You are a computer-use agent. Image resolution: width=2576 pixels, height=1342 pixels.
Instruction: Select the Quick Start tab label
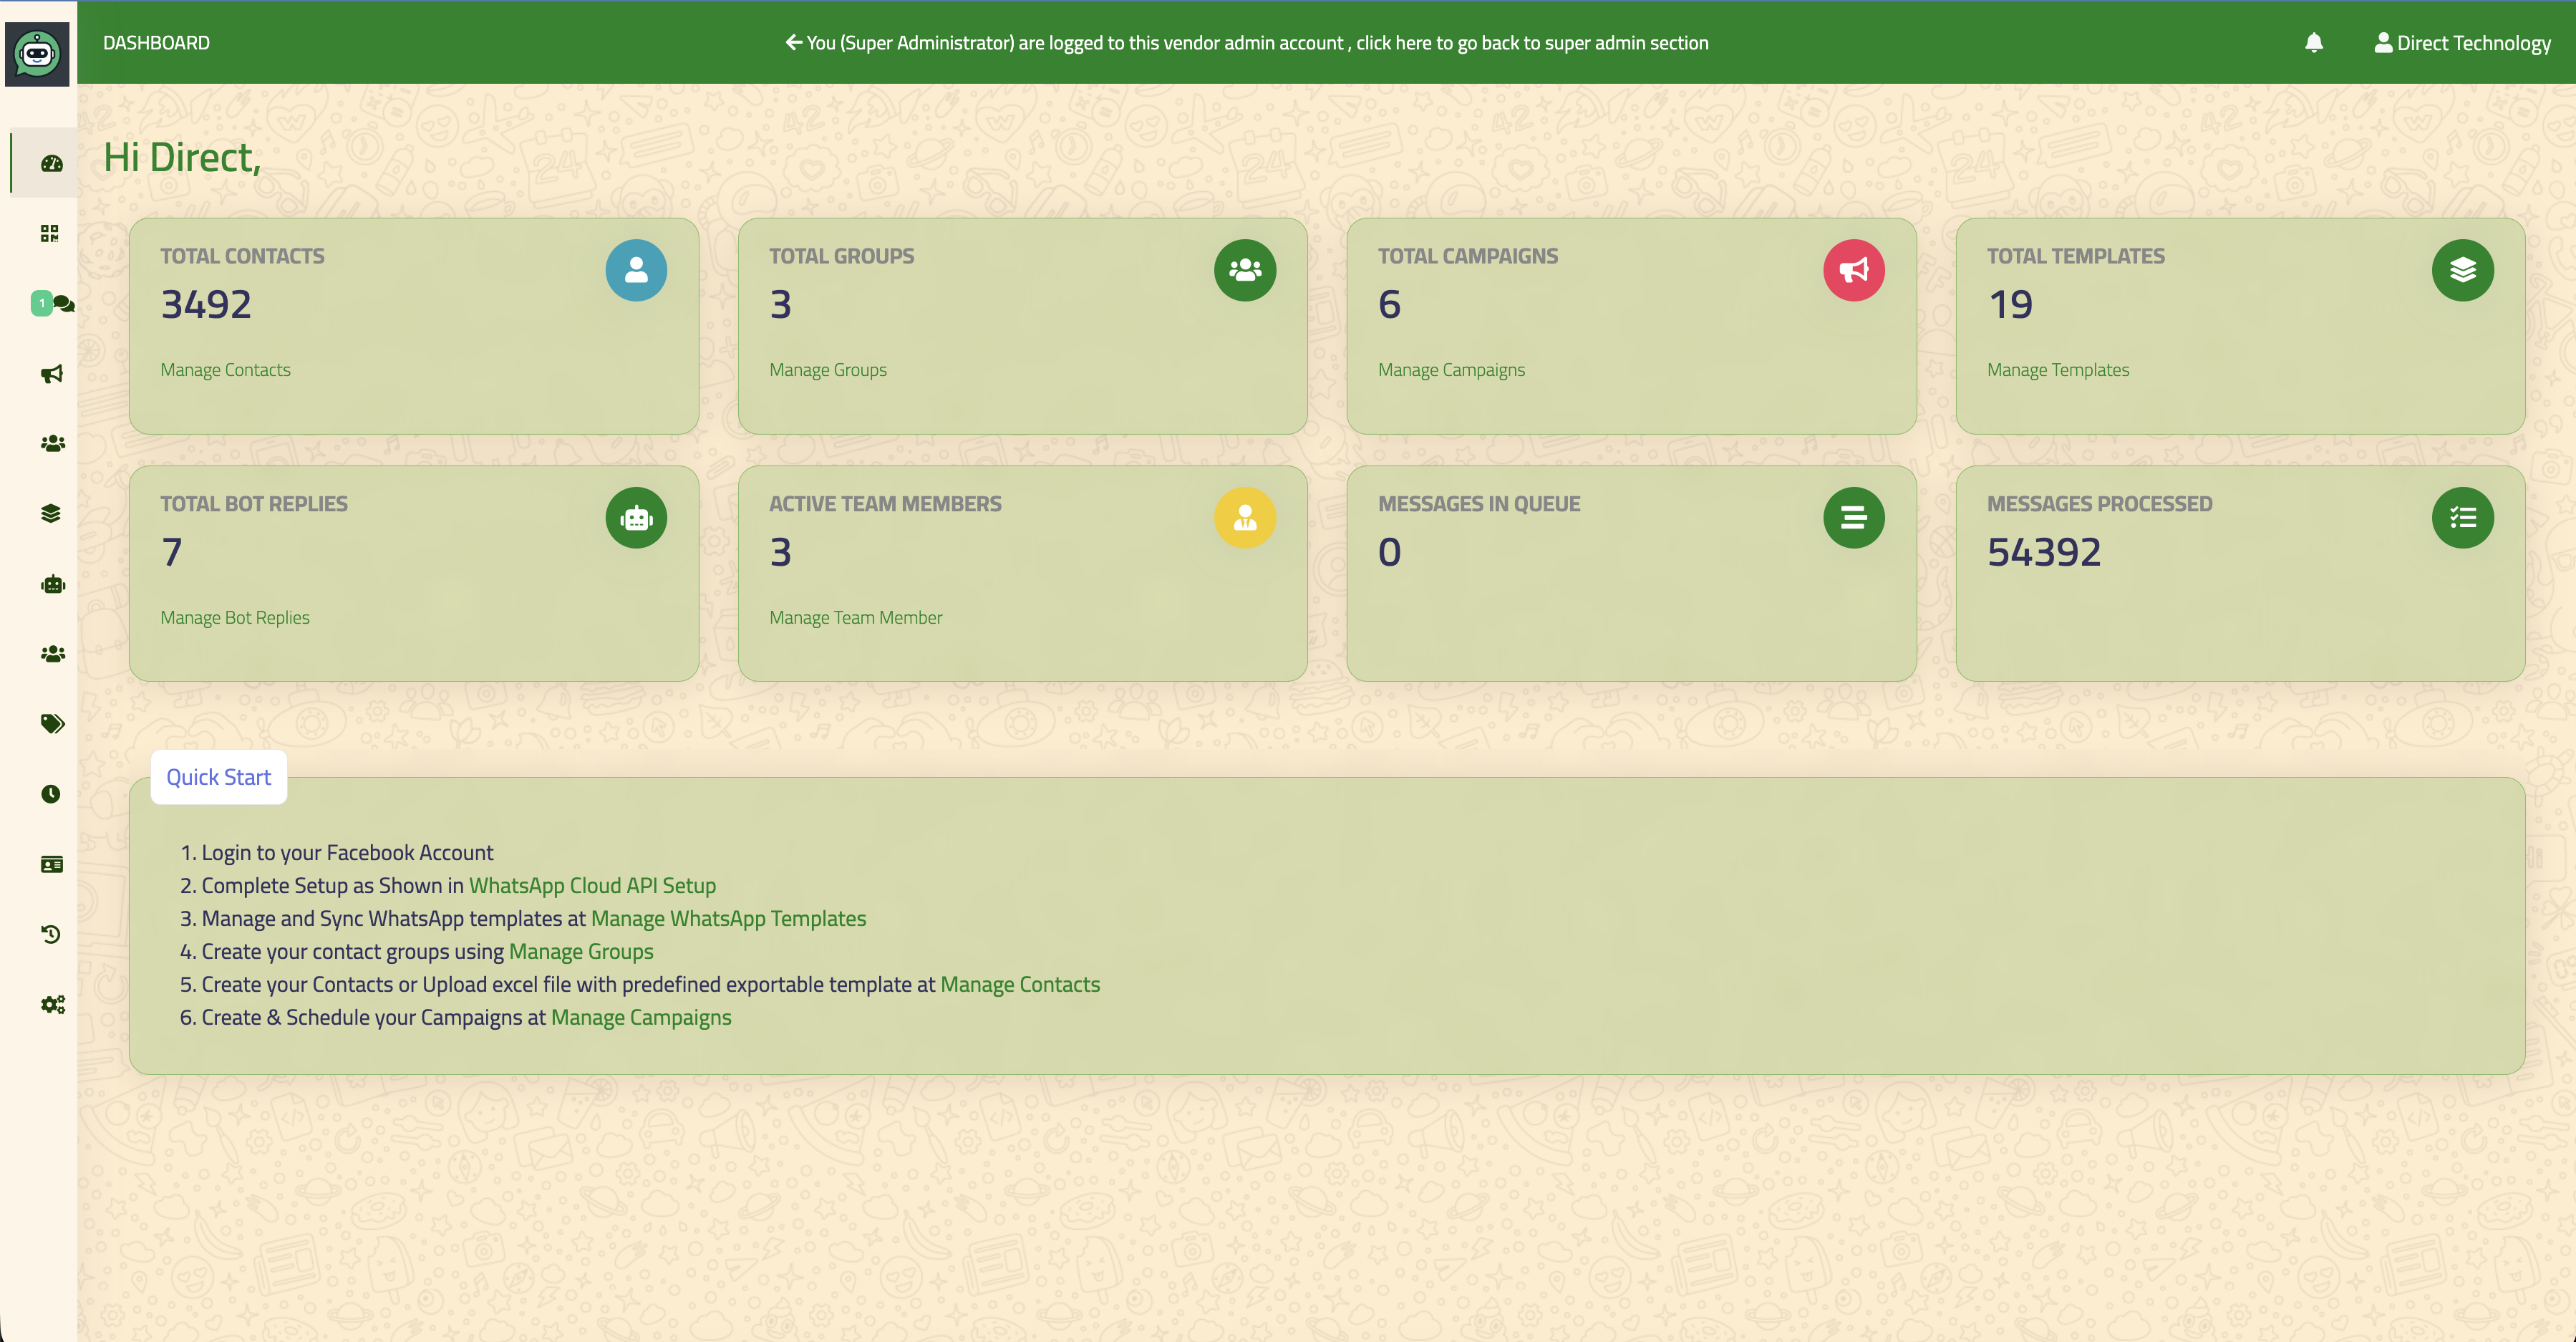pyautogui.click(x=218, y=777)
